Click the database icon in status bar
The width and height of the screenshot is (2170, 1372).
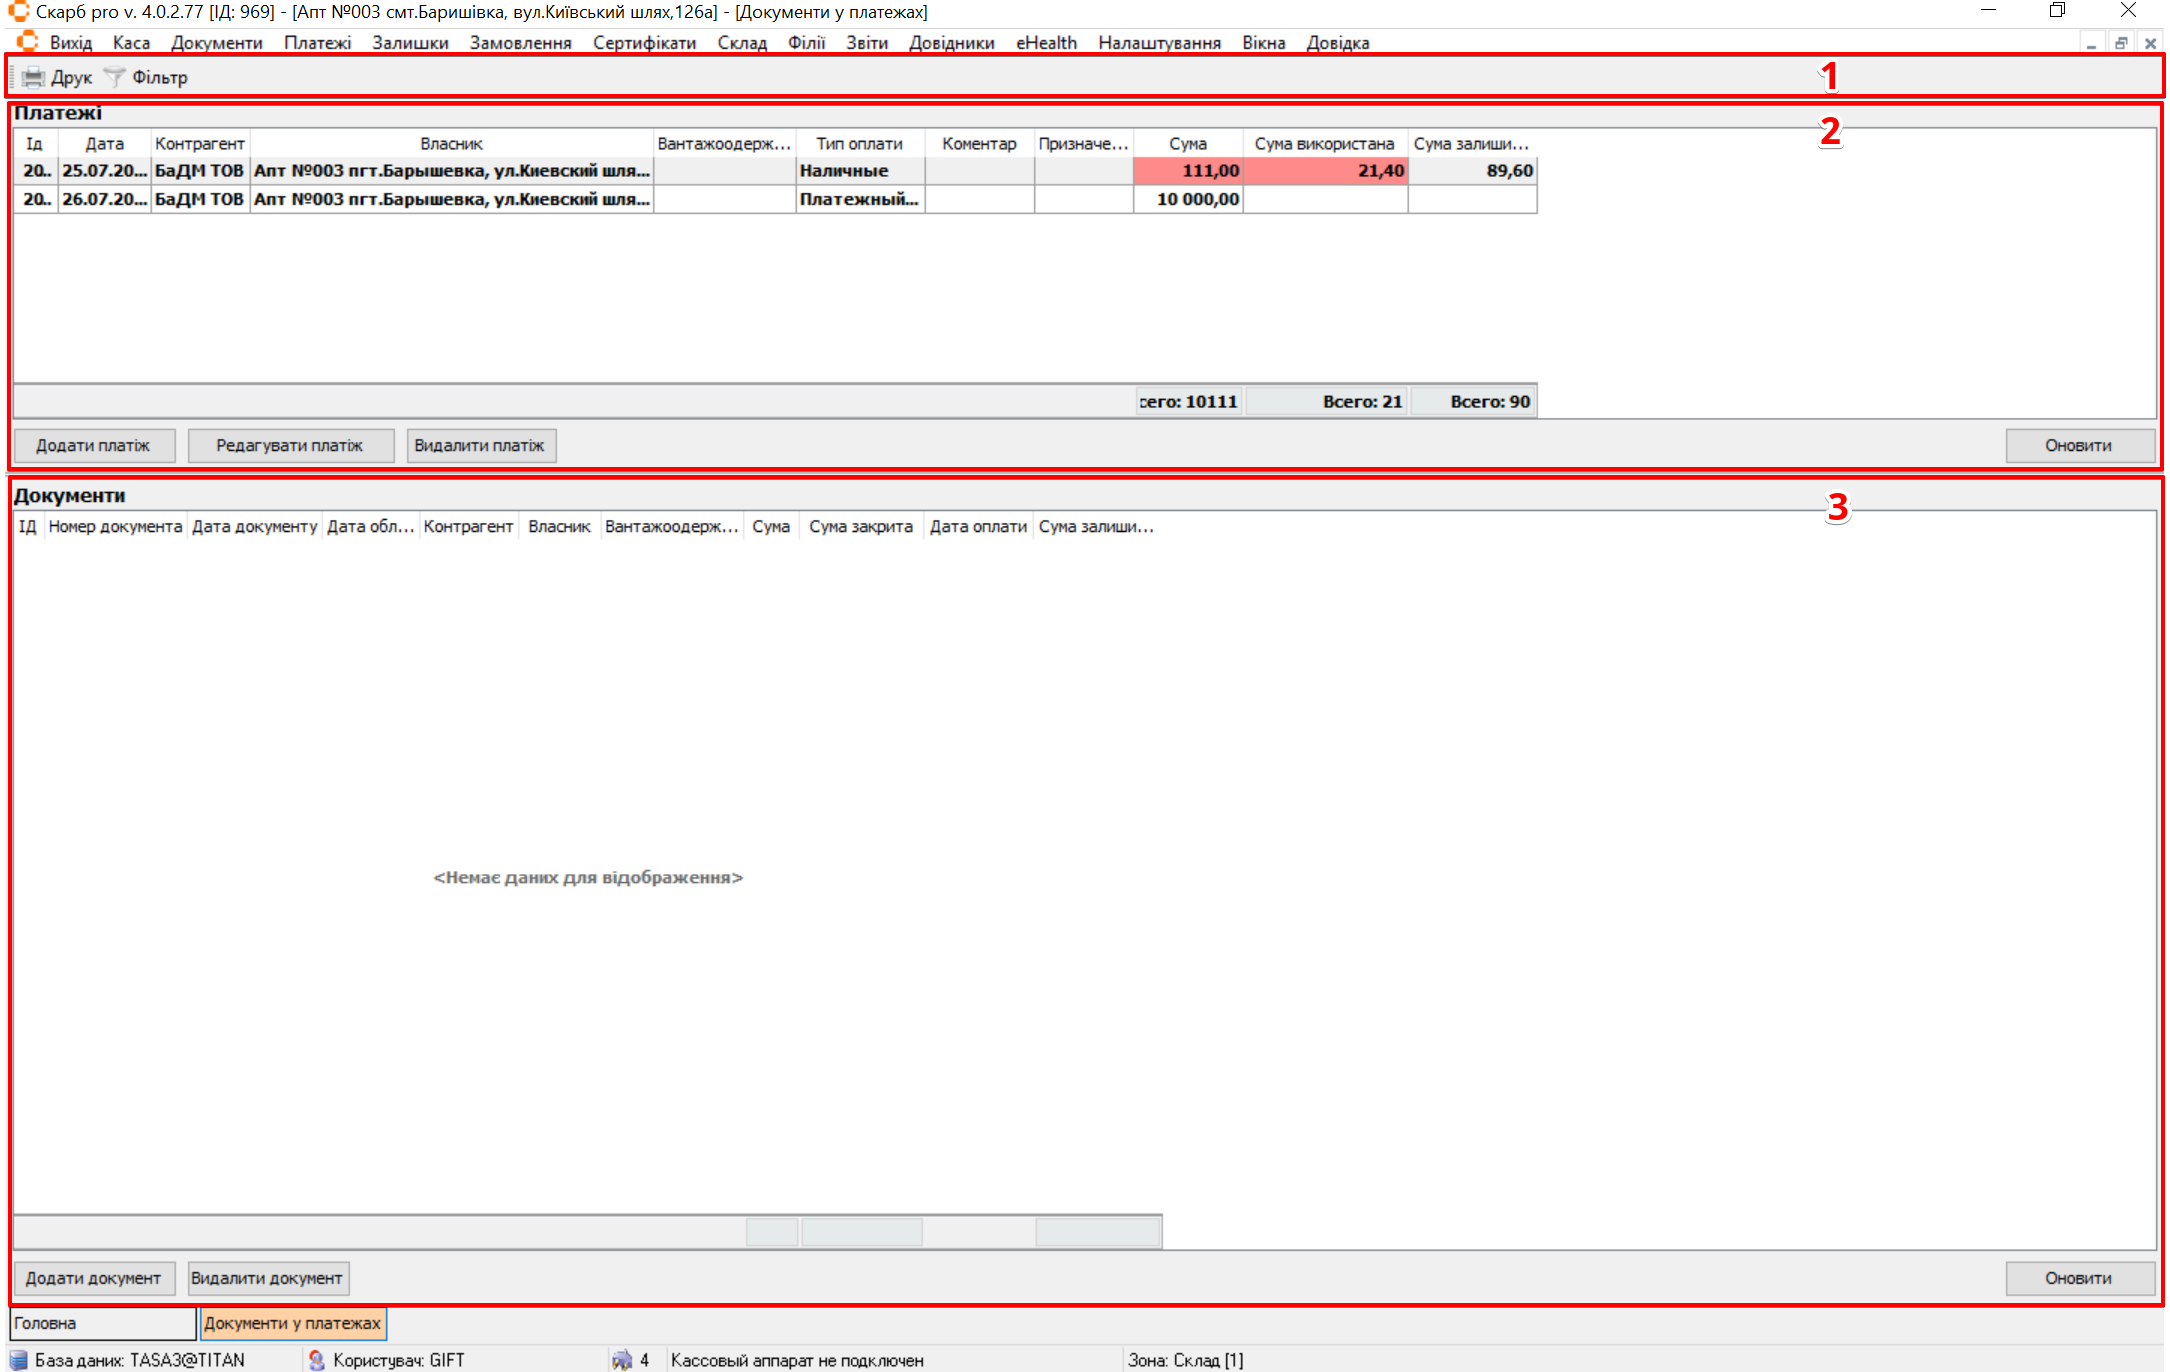click(18, 1360)
